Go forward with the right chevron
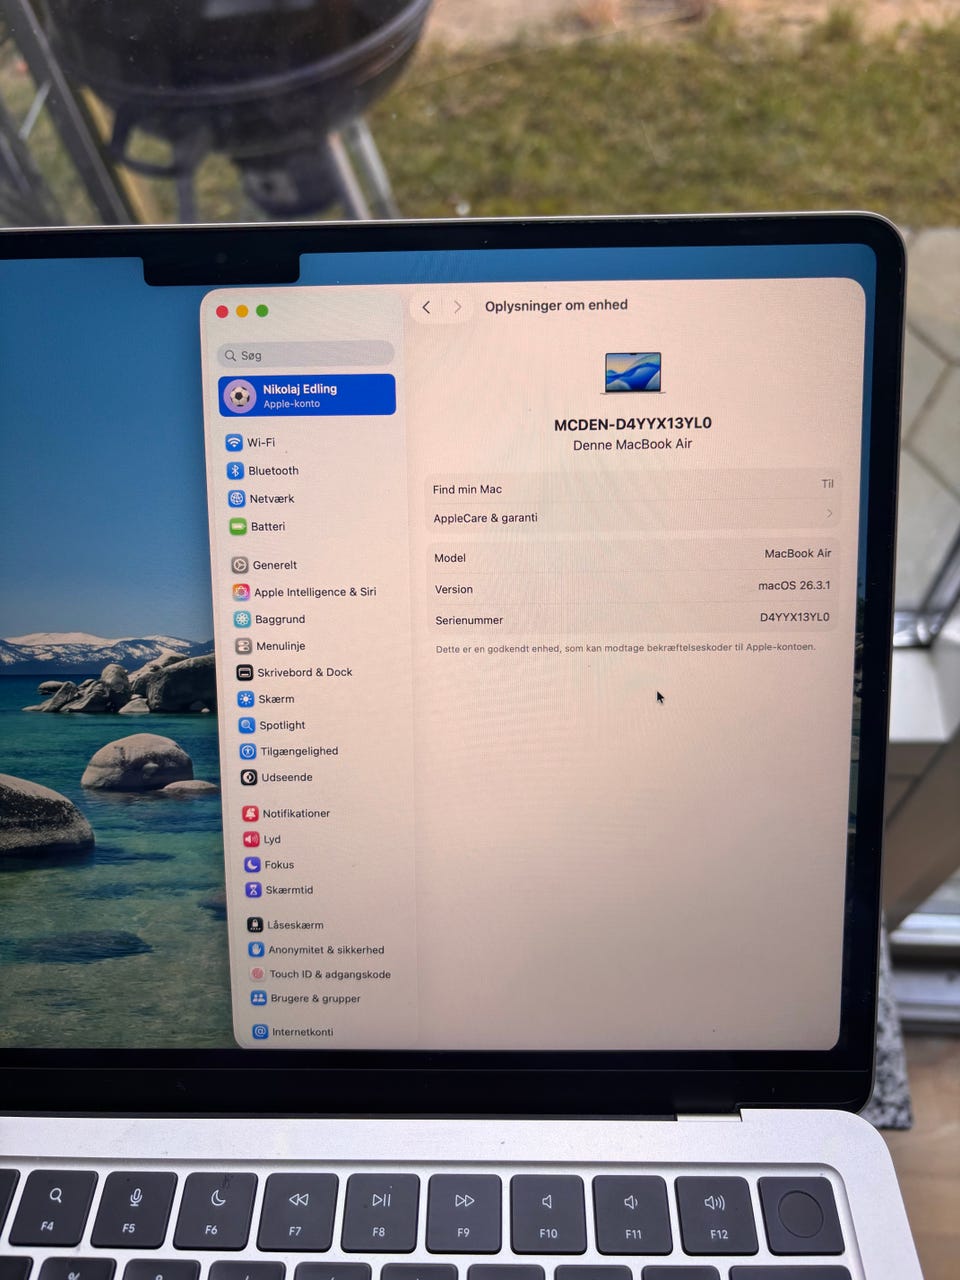 point(458,307)
